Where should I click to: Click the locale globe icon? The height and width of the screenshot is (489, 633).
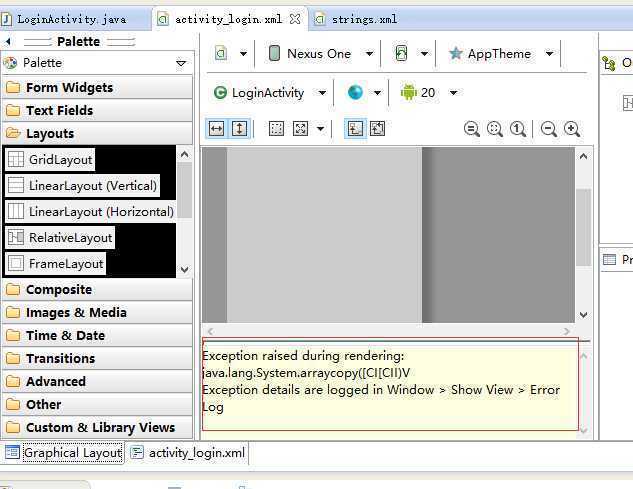[x=355, y=92]
